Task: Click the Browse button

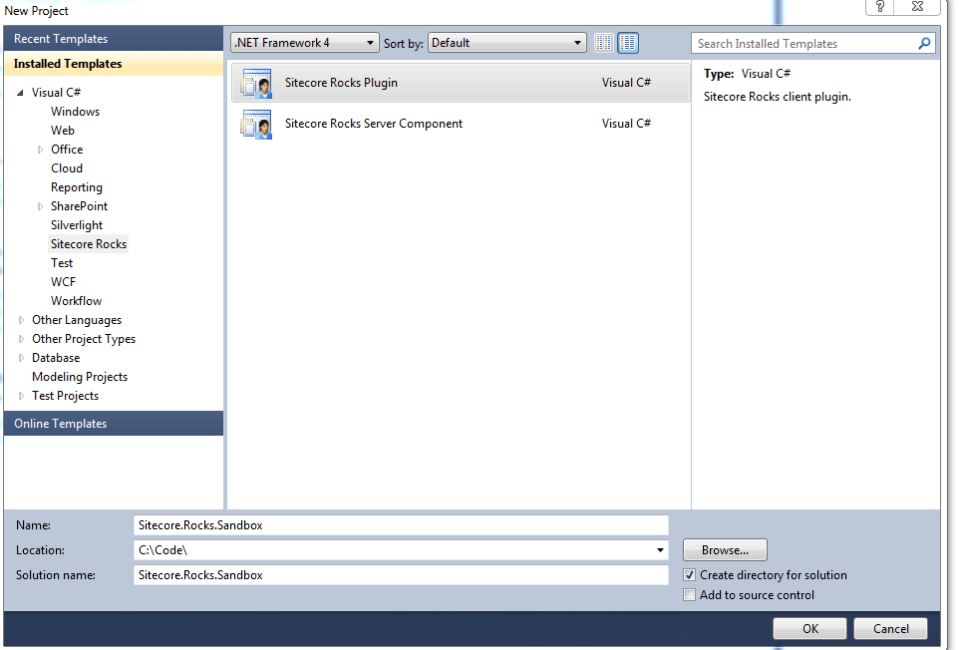Action: point(723,549)
